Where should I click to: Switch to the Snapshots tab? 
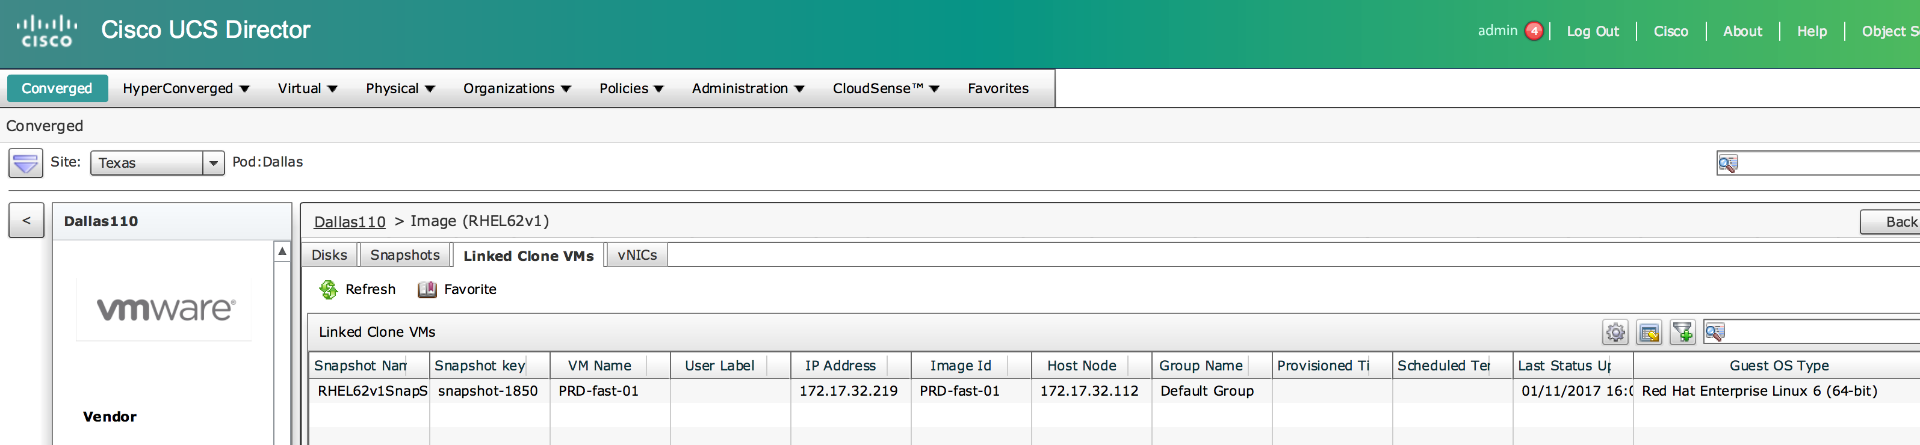pos(405,255)
